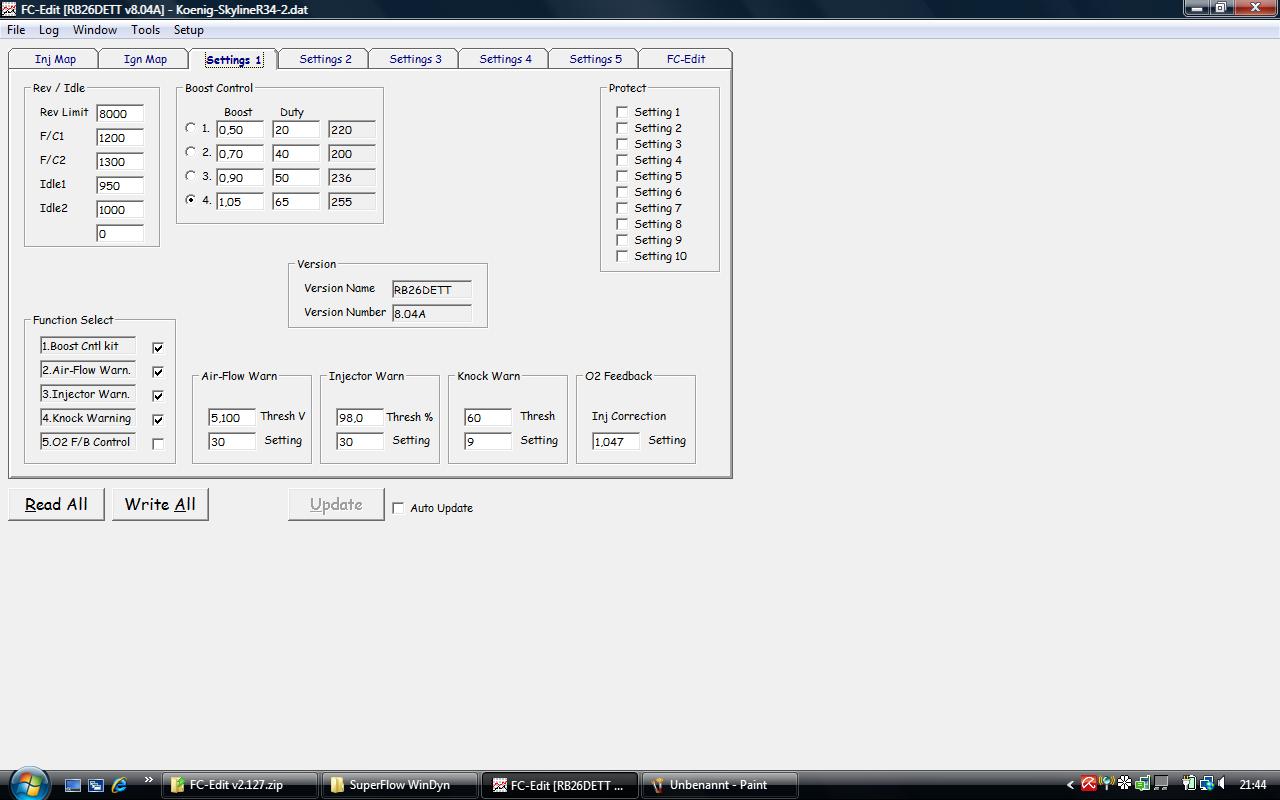Image resolution: width=1280 pixels, height=800 pixels.
Task: Launch Internet Explorer from quick launch
Action: (x=119, y=785)
